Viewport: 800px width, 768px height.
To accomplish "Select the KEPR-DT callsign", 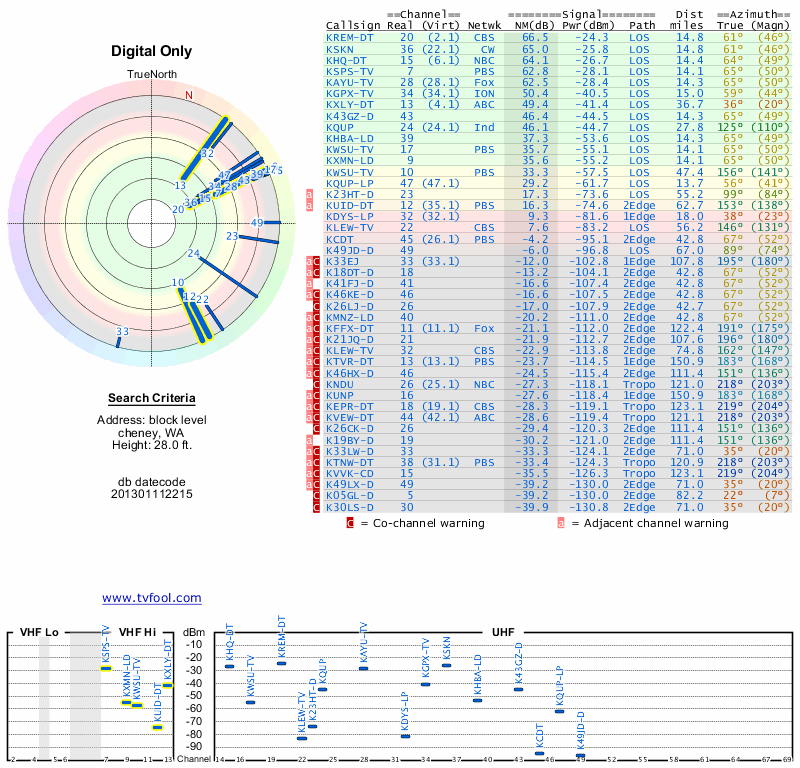I will [349, 407].
